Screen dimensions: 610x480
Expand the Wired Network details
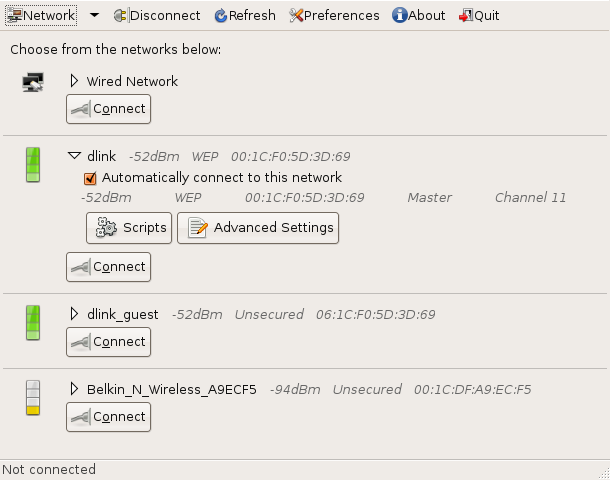74,81
